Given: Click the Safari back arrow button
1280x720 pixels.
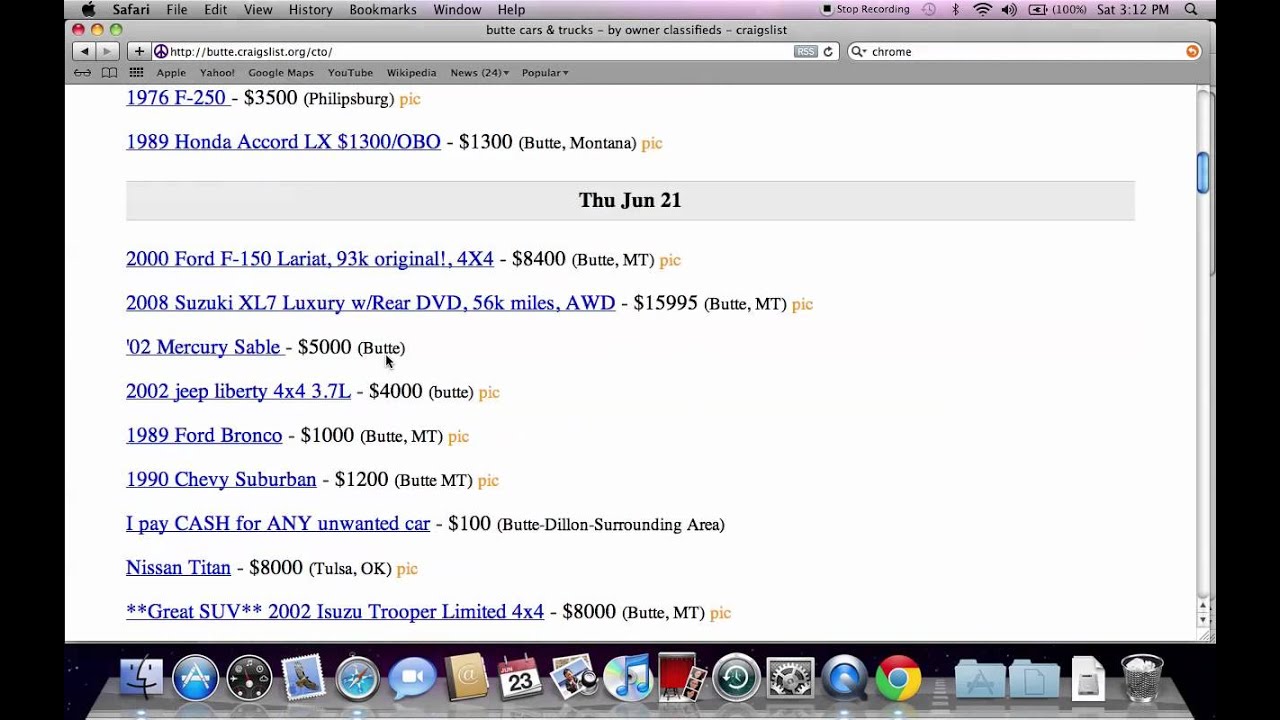Looking at the screenshot, I should point(84,51).
